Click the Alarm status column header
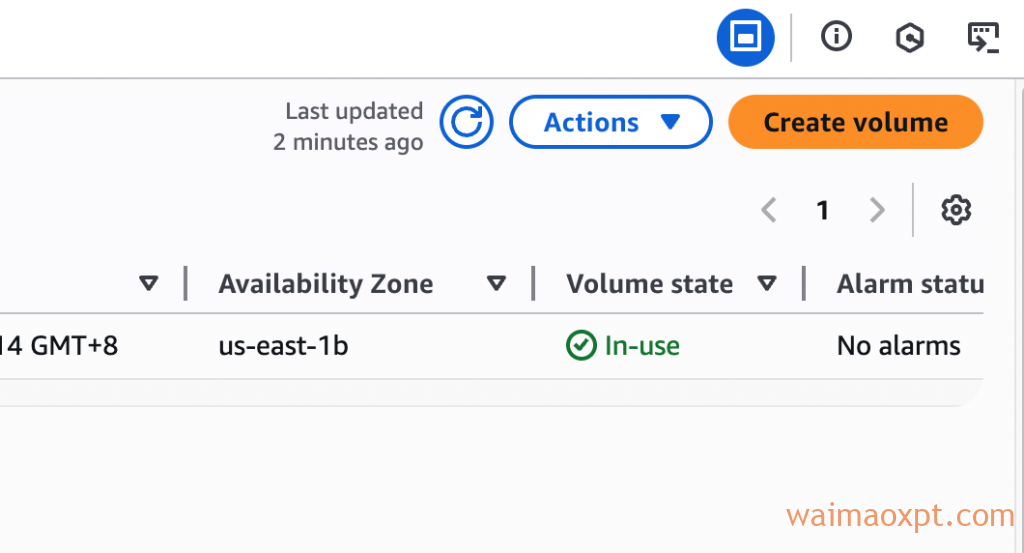This screenshot has width=1024, height=553. coord(910,284)
